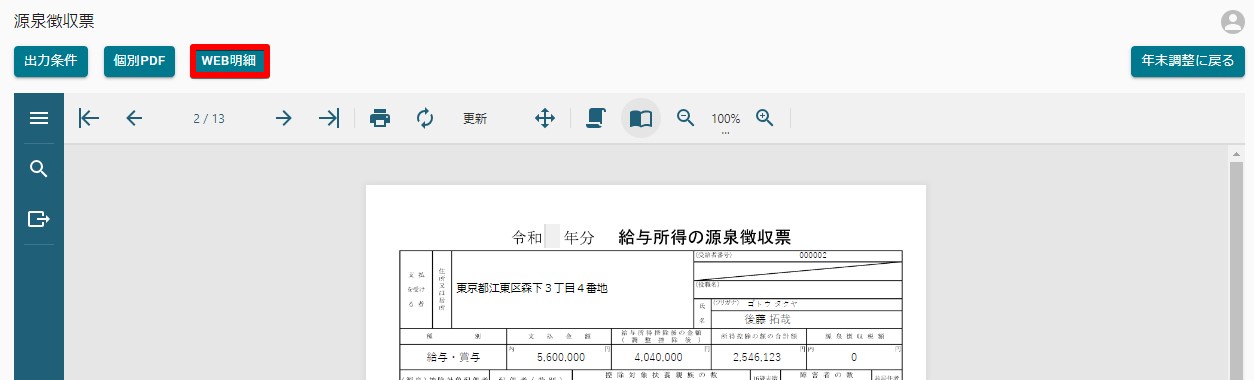
Task: Switch to continuous scroll view
Action: (596, 118)
